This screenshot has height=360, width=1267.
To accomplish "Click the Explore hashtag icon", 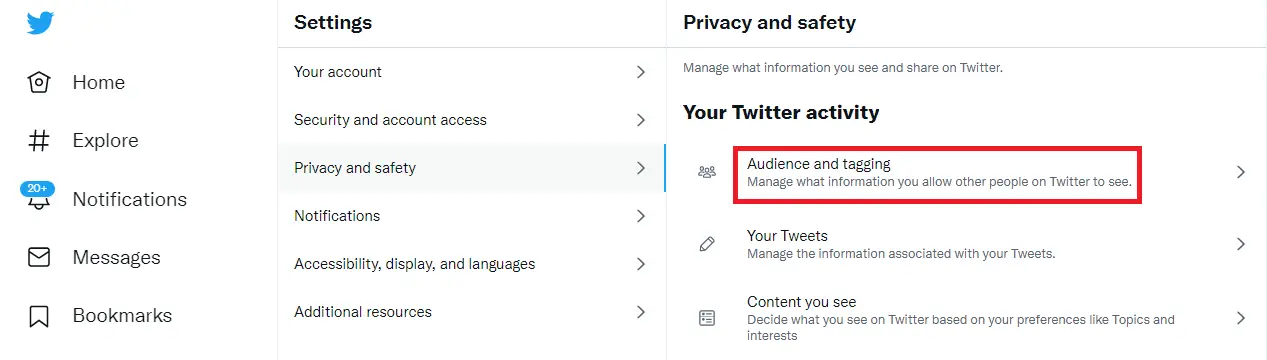I will pos(39,141).
